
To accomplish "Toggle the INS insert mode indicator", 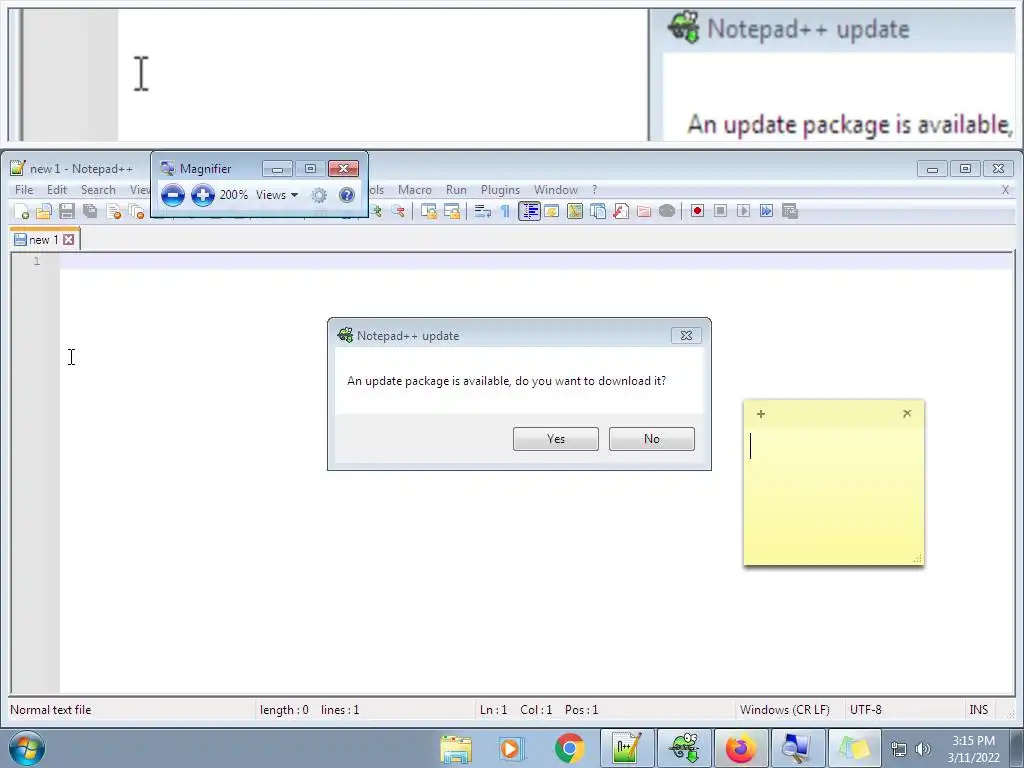I will 979,710.
